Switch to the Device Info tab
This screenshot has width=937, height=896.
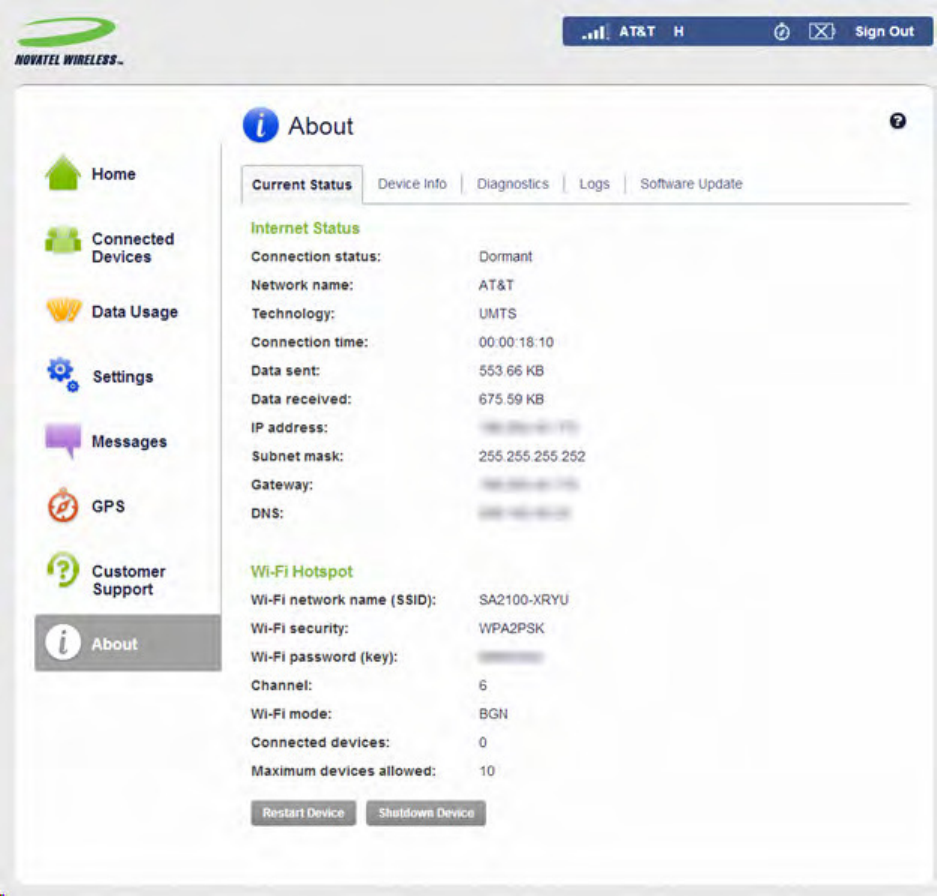tap(412, 184)
